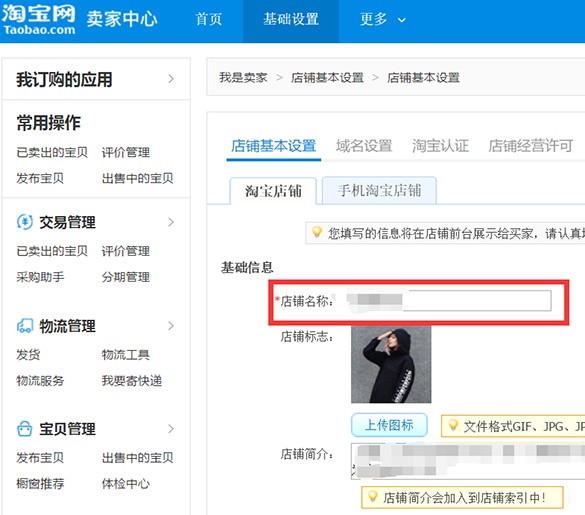
Task: Open the 发货 link under 物流管理
Action: click(x=28, y=355)
